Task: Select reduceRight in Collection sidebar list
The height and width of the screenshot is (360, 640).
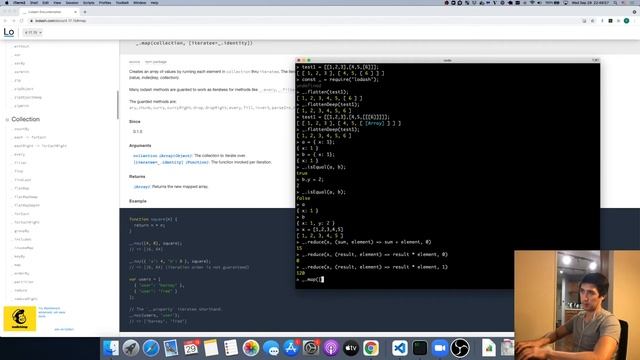Action: [x=26, y=299]
